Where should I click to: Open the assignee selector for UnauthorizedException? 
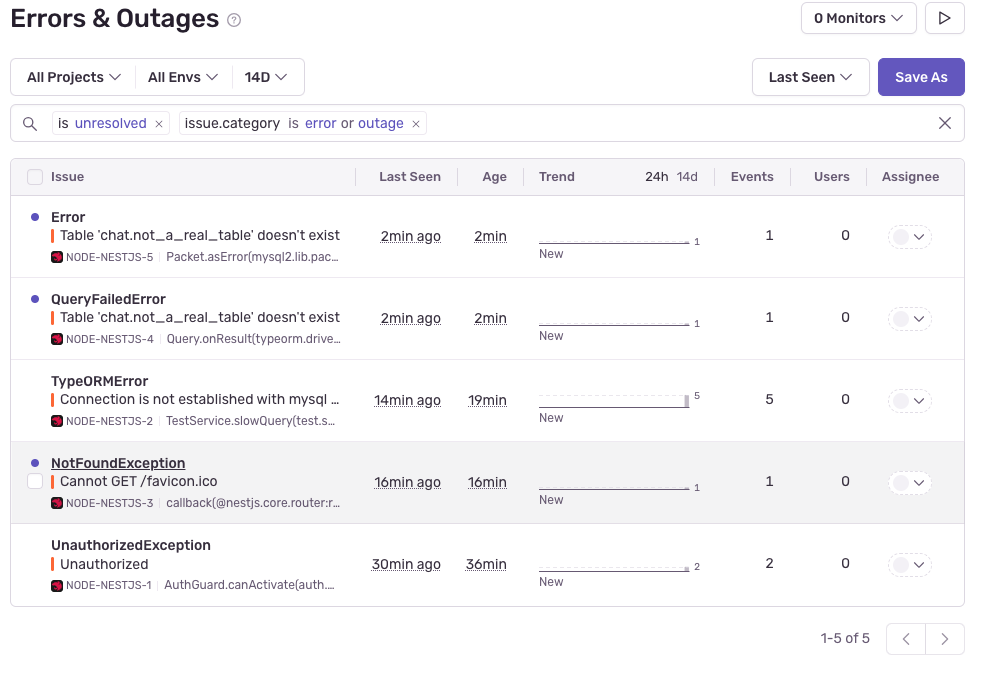pos(910,565)
